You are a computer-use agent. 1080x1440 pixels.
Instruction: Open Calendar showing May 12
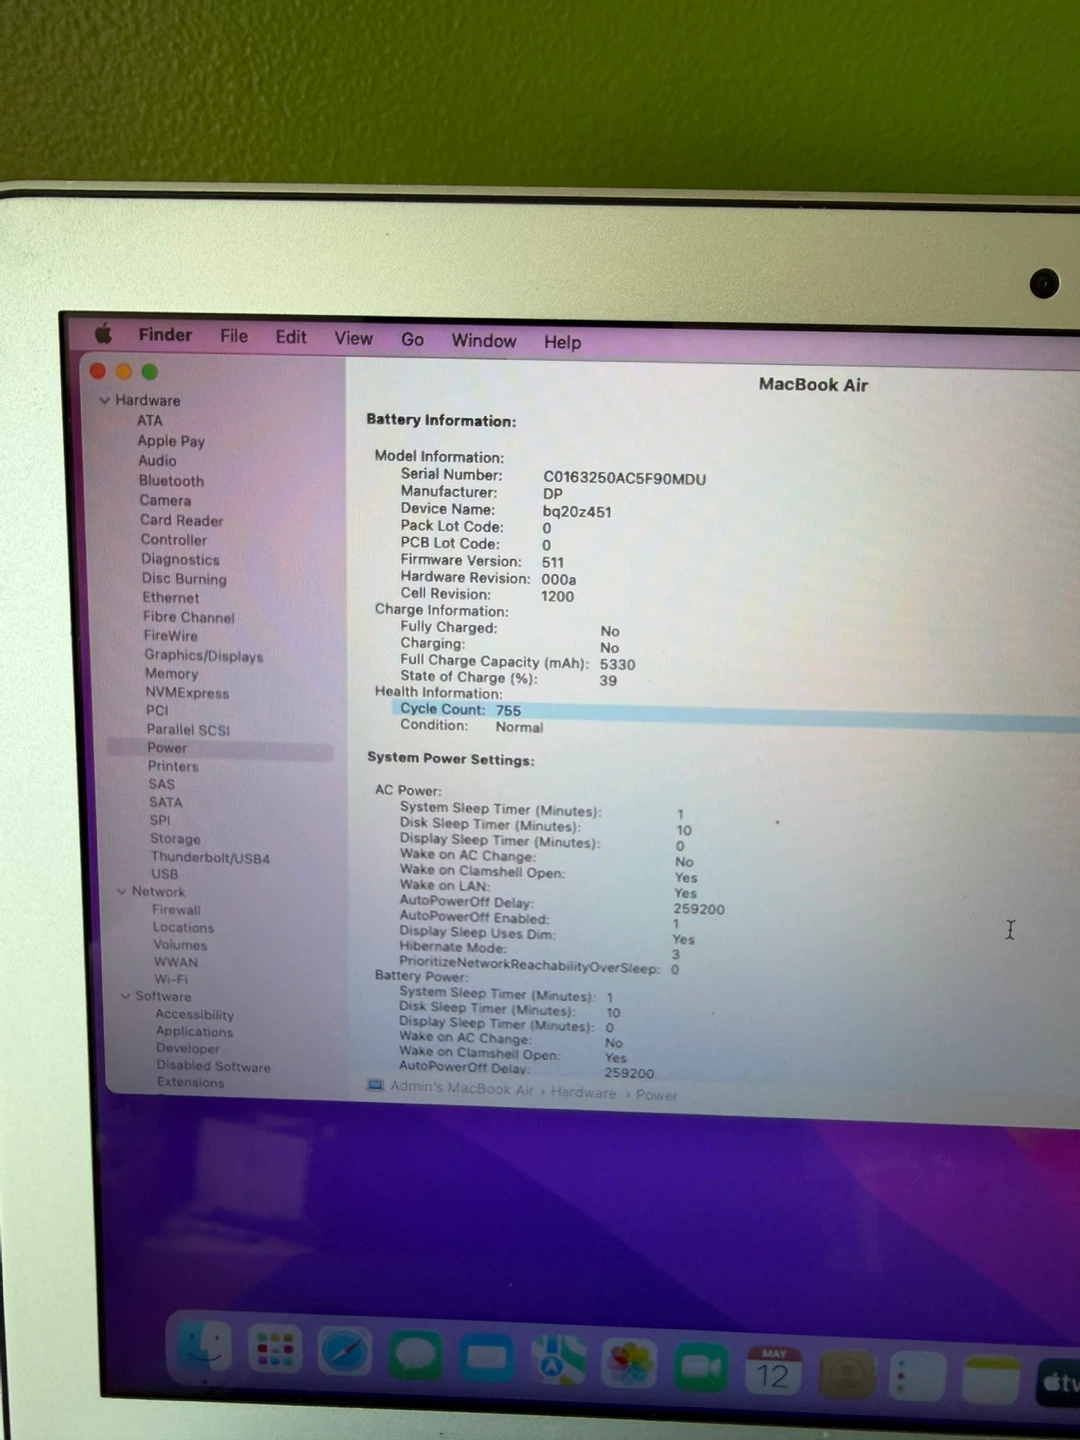[773, 1370]
